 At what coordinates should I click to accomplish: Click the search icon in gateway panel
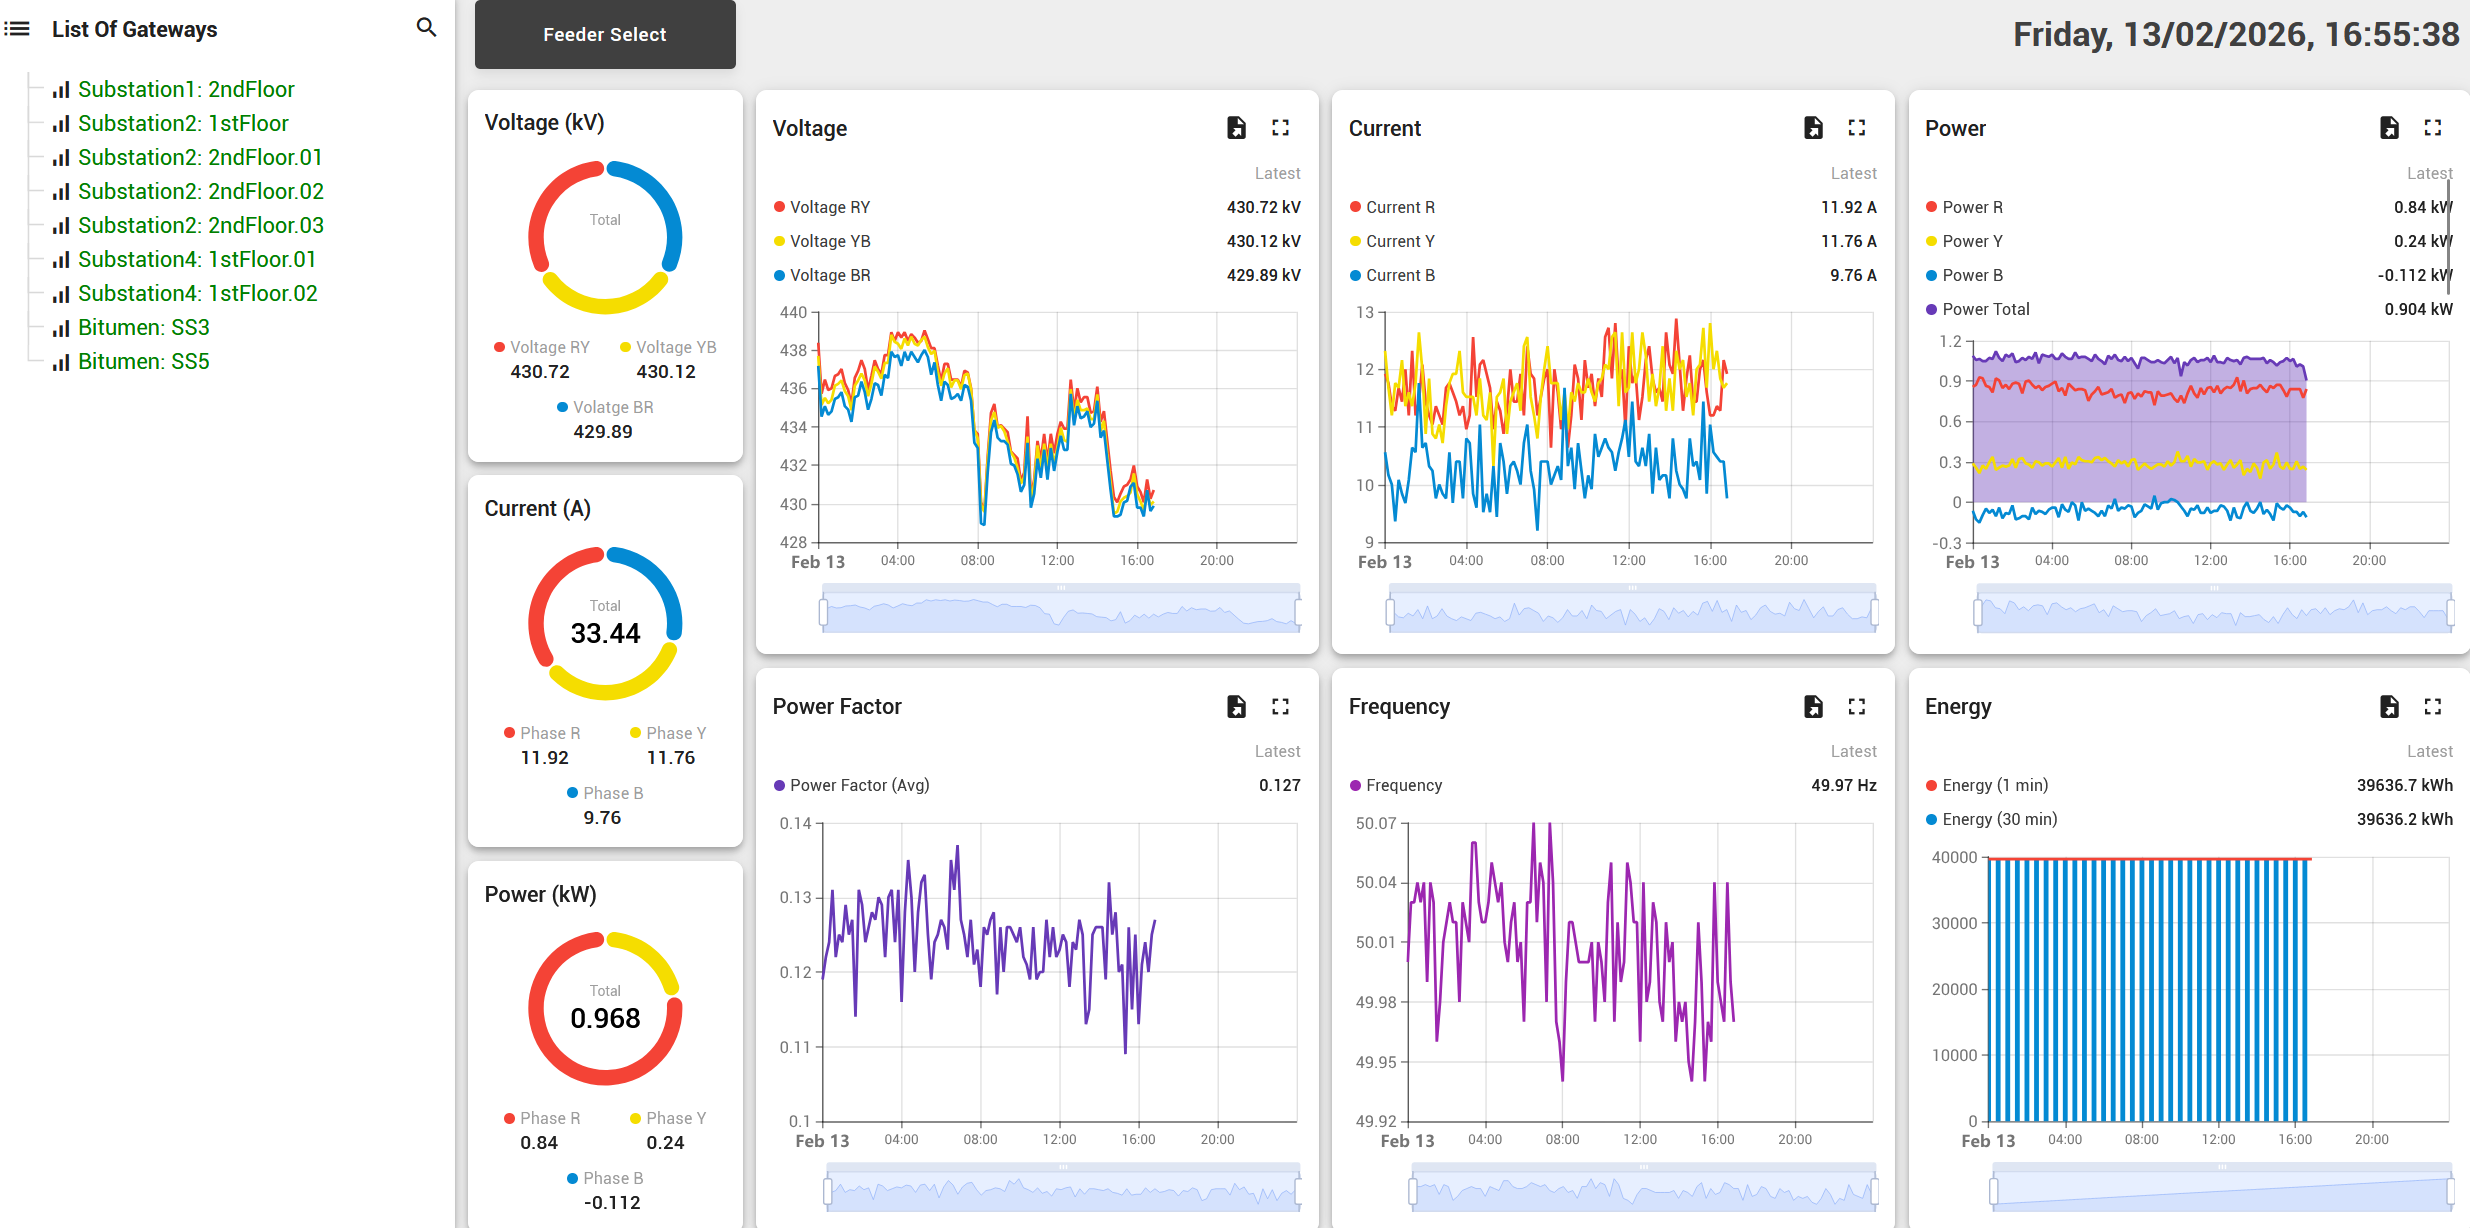coord(426,27)
